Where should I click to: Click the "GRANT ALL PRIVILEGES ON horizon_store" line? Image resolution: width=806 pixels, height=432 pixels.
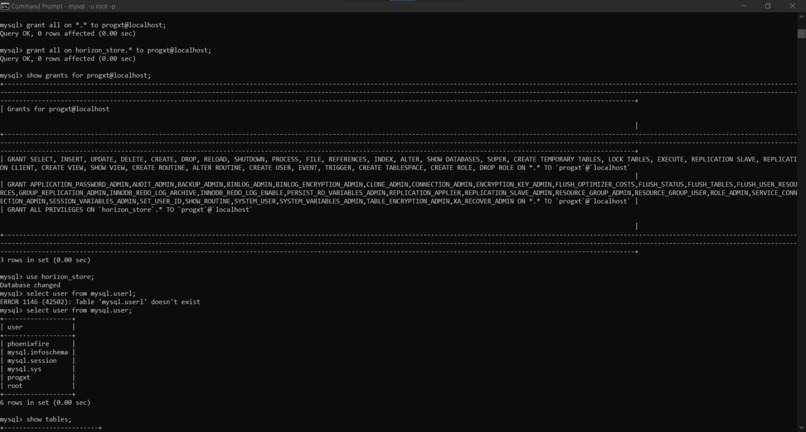130,210
